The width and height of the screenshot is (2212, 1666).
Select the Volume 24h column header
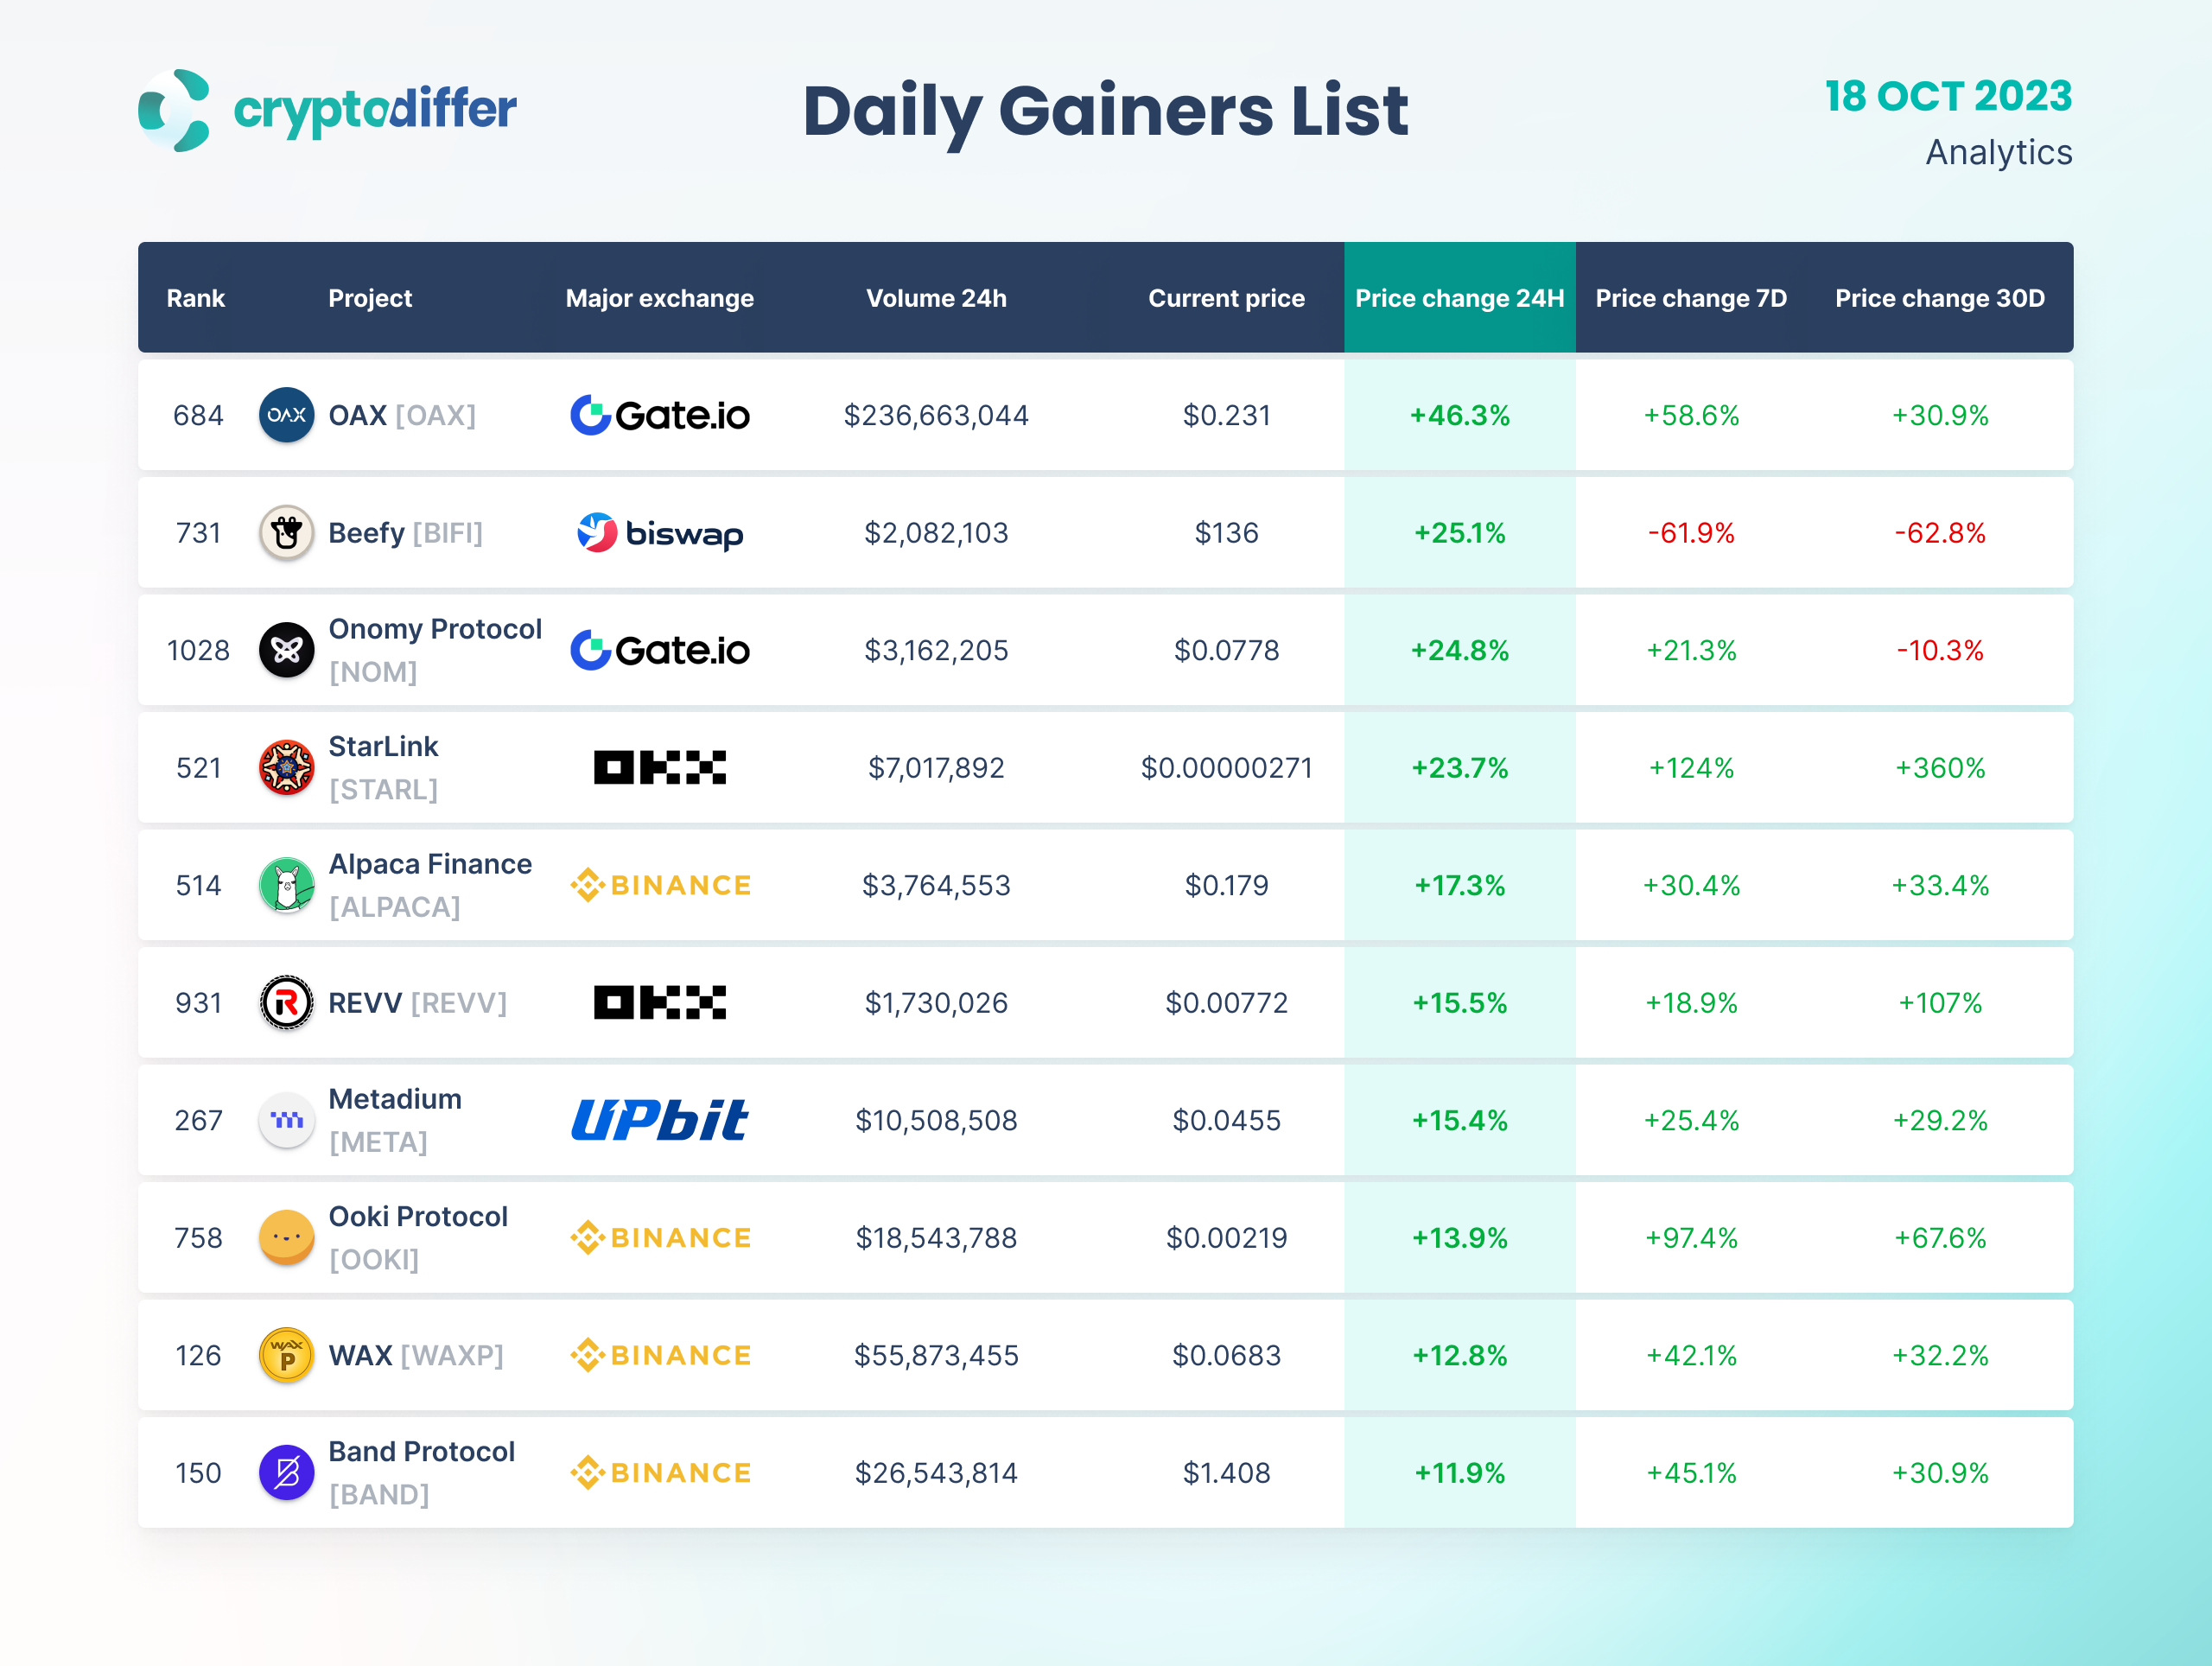point(936,298)
